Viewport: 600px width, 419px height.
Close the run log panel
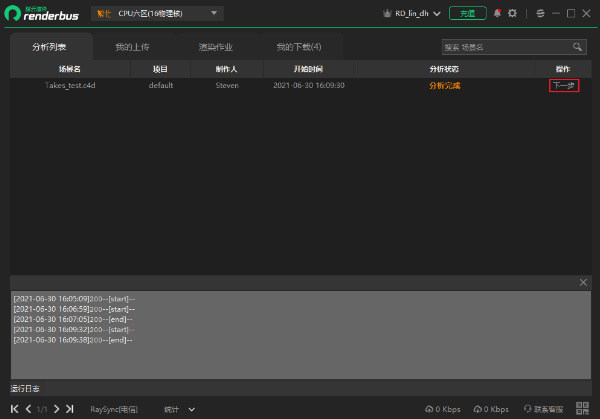coord(584,283)
